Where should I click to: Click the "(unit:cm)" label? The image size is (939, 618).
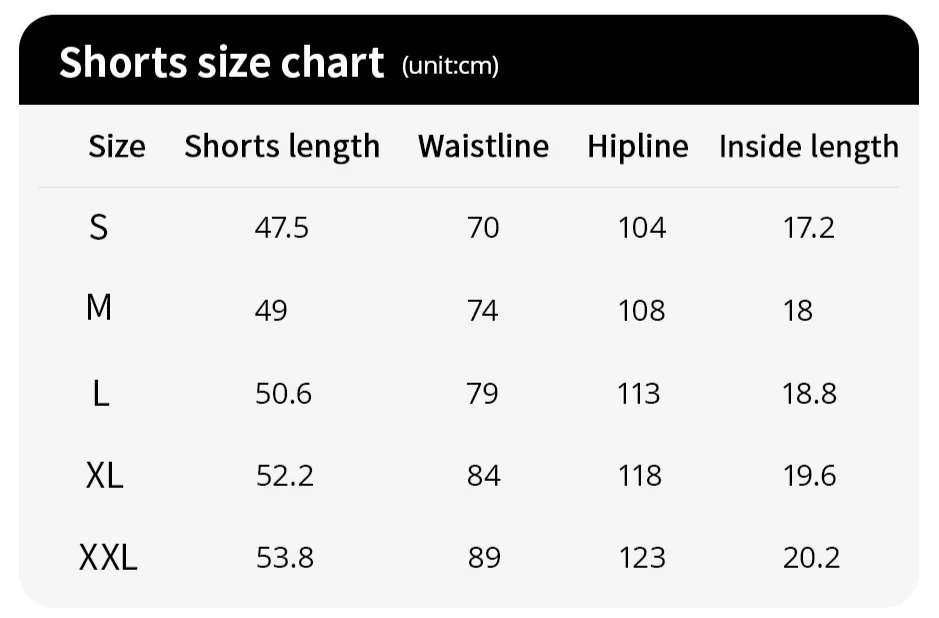point(450,66)
